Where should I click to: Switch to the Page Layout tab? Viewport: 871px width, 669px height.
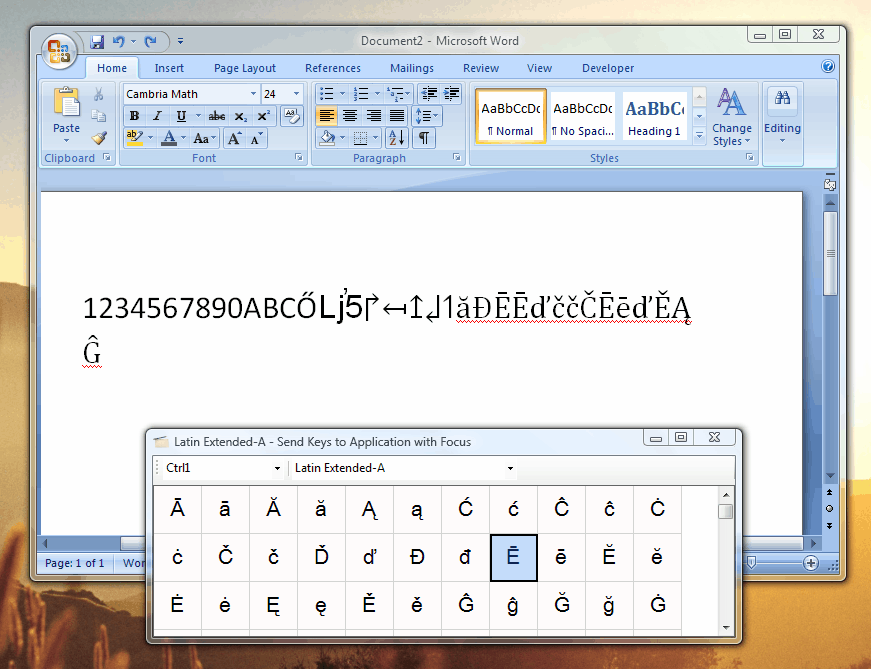245,68
